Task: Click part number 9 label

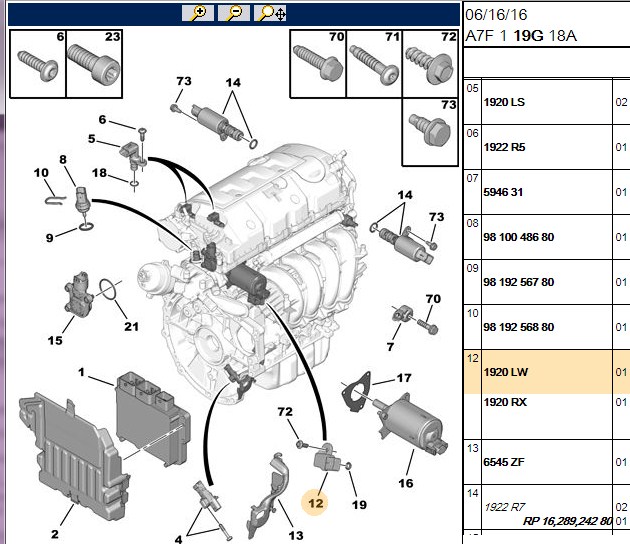Action: coord(49,237)
